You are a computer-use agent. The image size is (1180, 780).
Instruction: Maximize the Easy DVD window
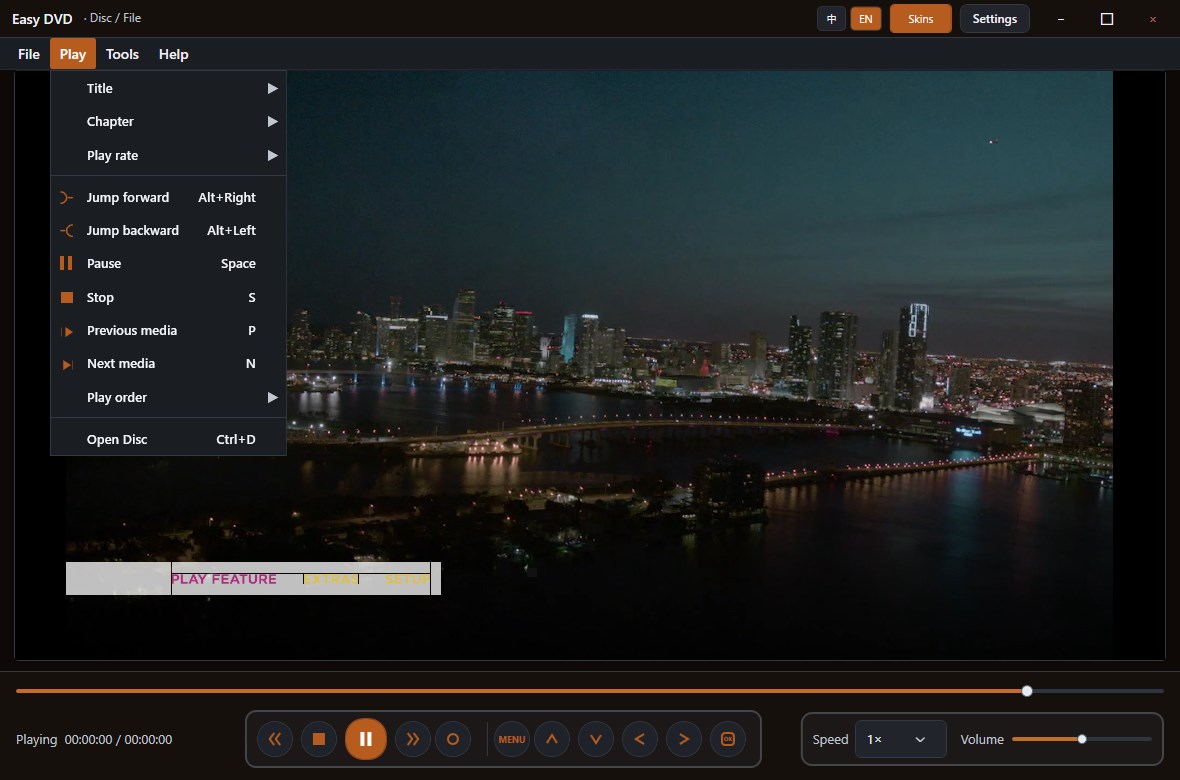tap(1106, 19)
